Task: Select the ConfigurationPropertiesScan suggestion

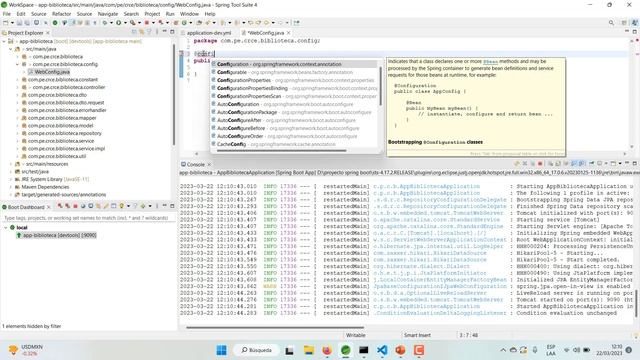Action: [x=294, y=96]
